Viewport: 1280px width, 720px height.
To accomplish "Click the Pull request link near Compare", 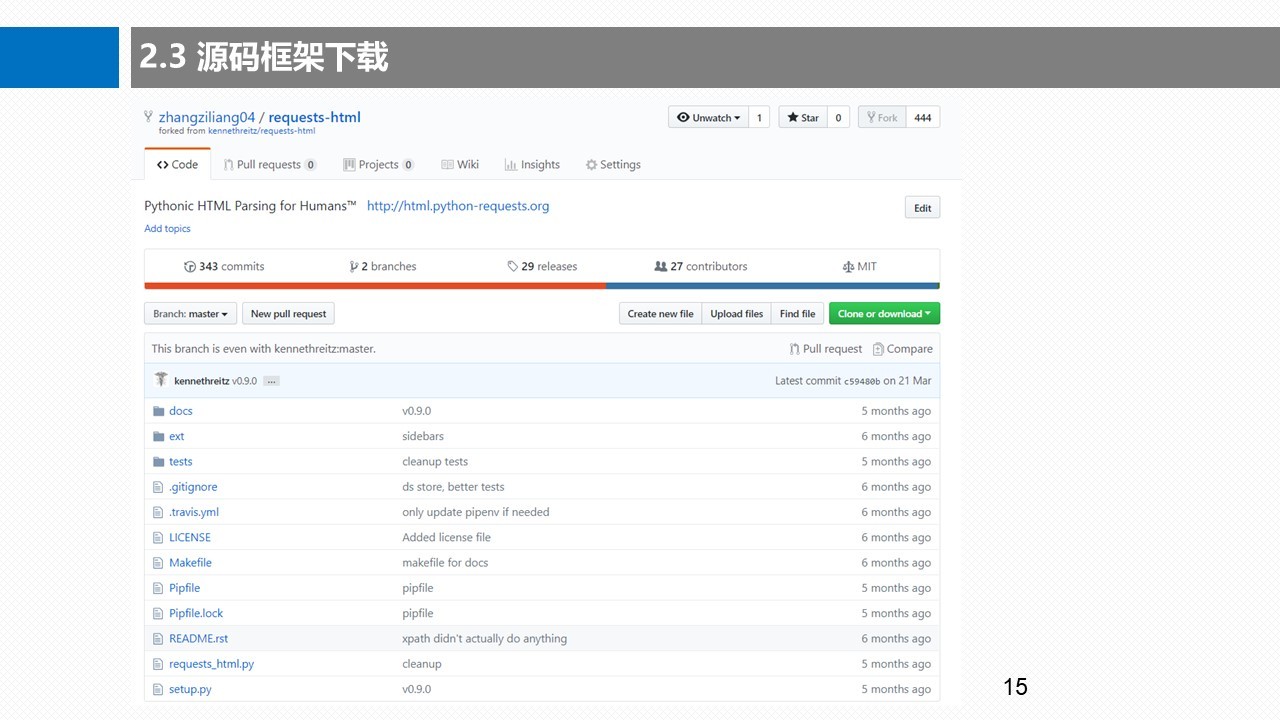I will pyautogui.click(x=825, y=349).
